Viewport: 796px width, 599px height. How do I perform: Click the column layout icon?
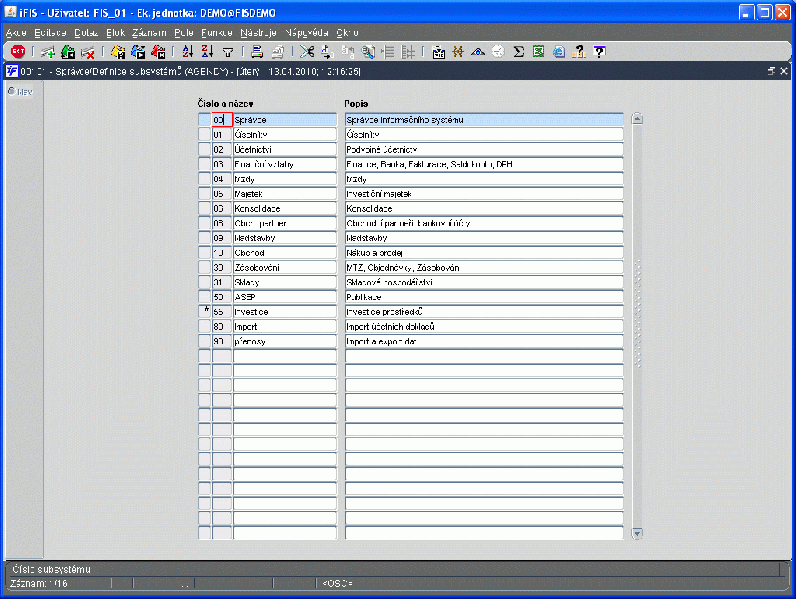tap(408, 51)
